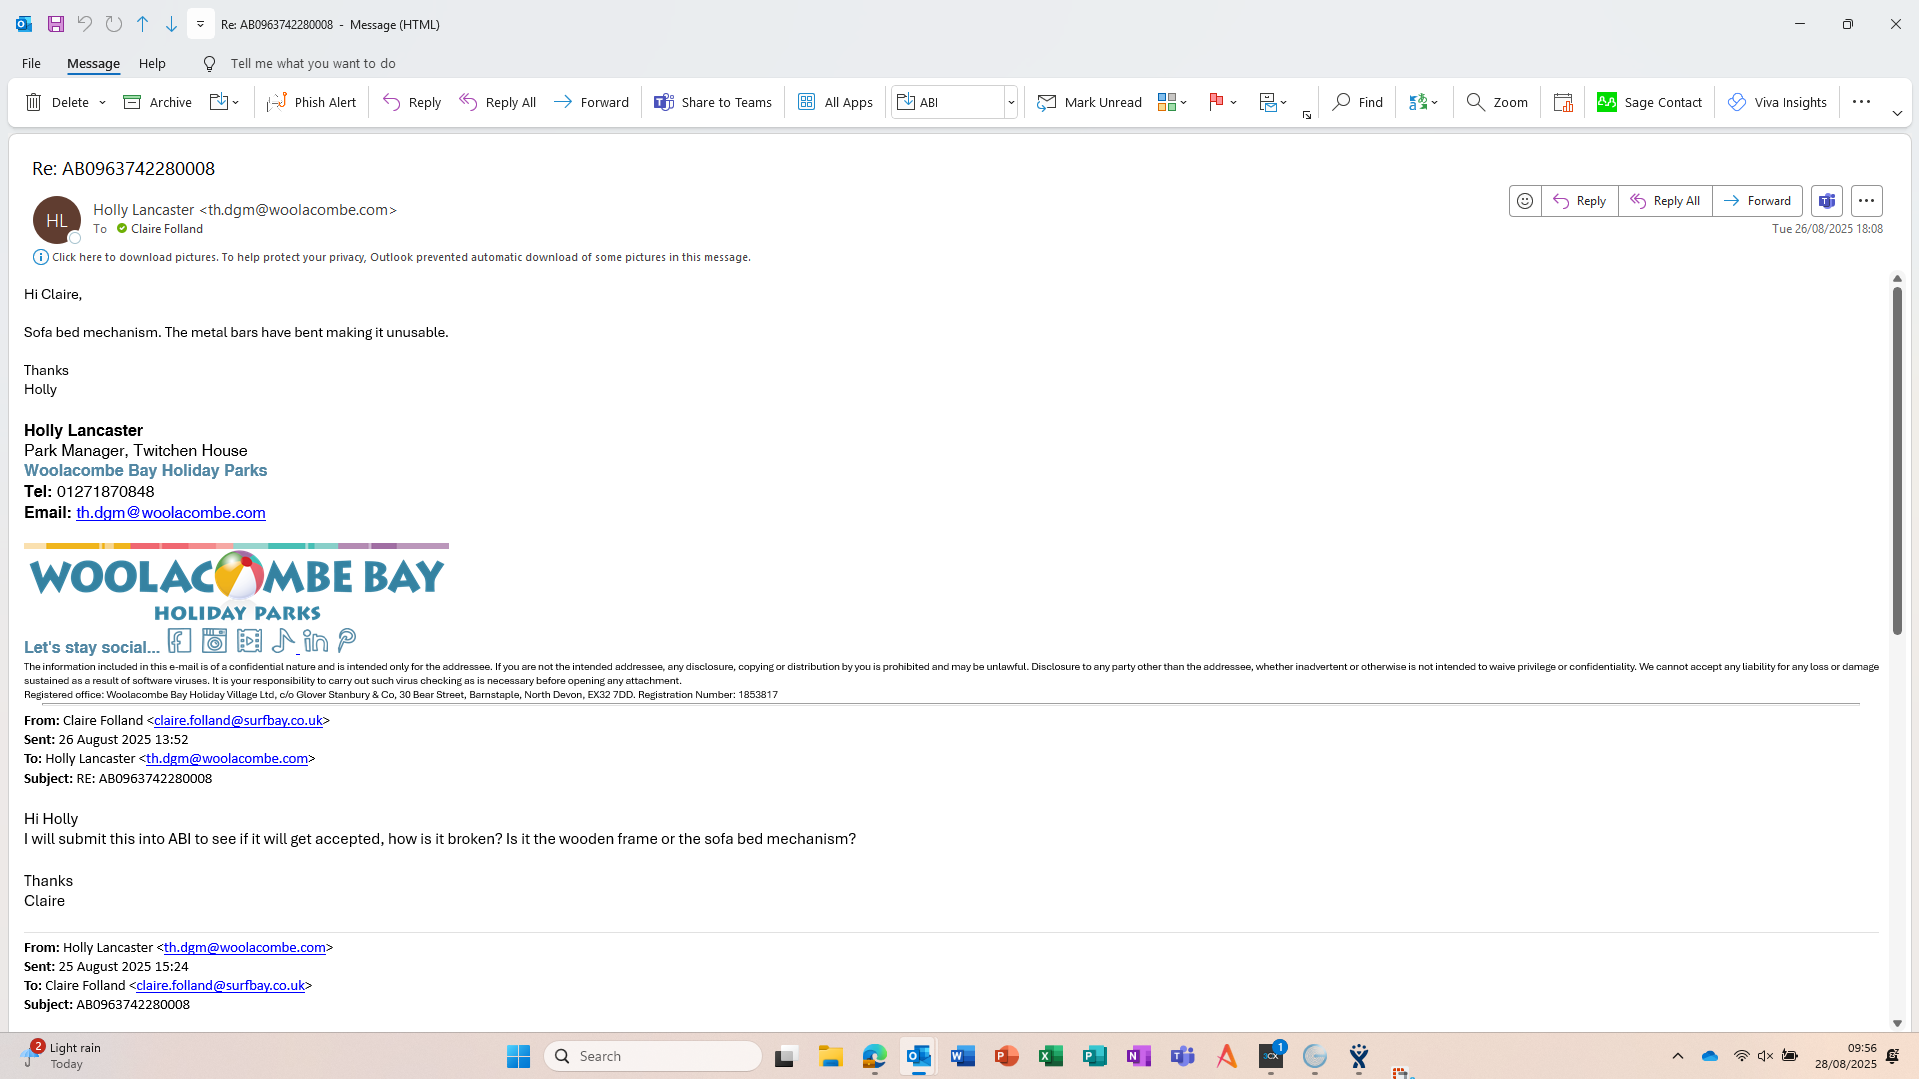Show more ribbon commands (three dots)
Image resolution: width=1919 pixels, height=1079 pixels.
click(1861, 102)
